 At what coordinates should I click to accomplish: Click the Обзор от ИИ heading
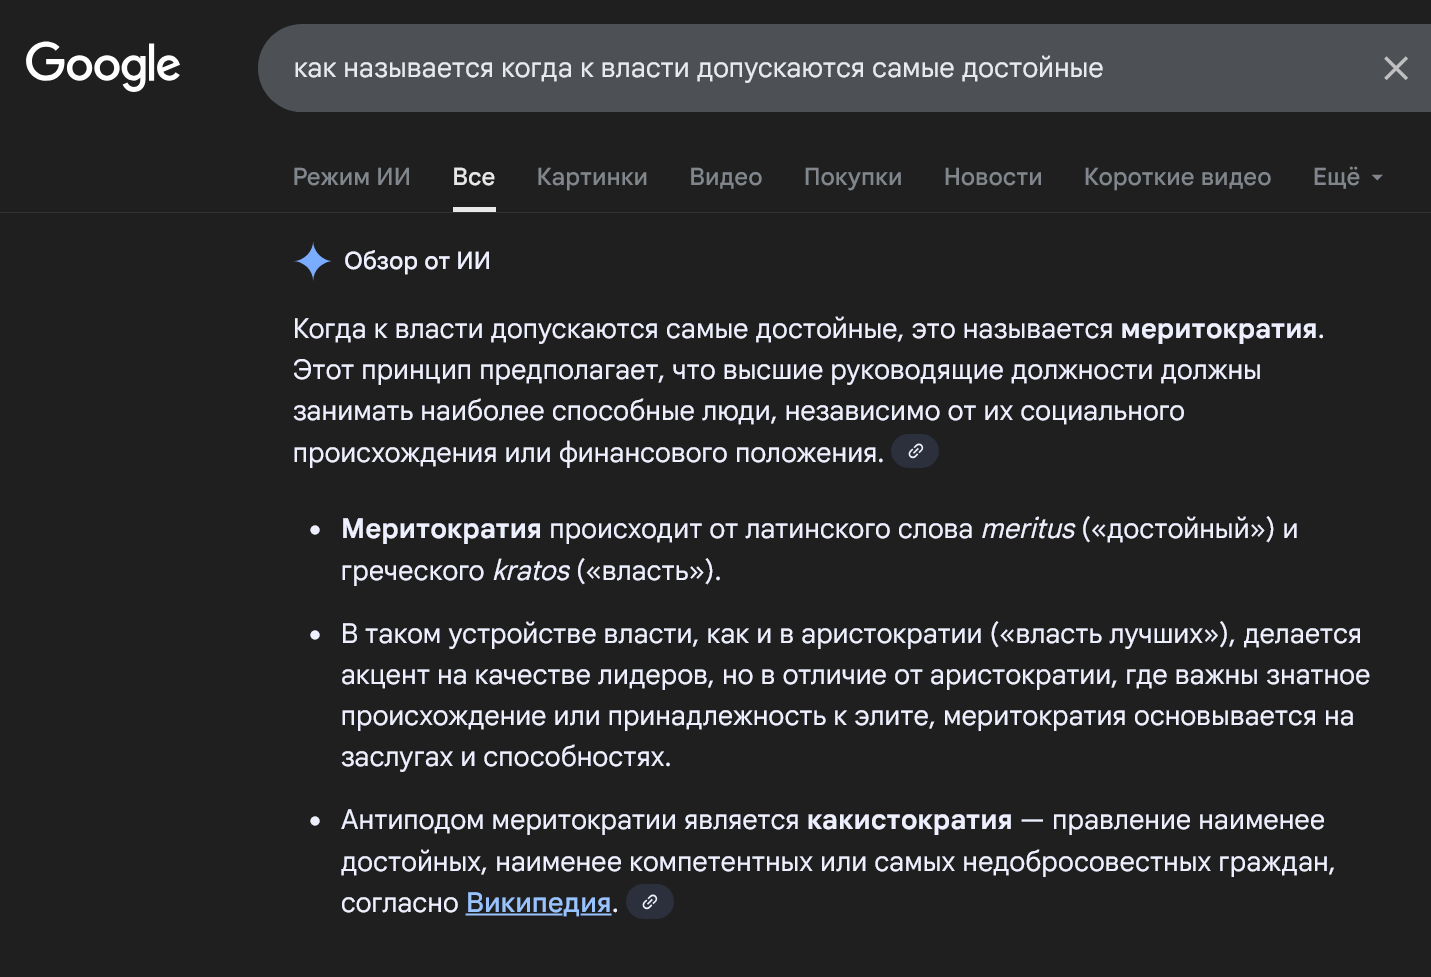[x=417, y=261]
